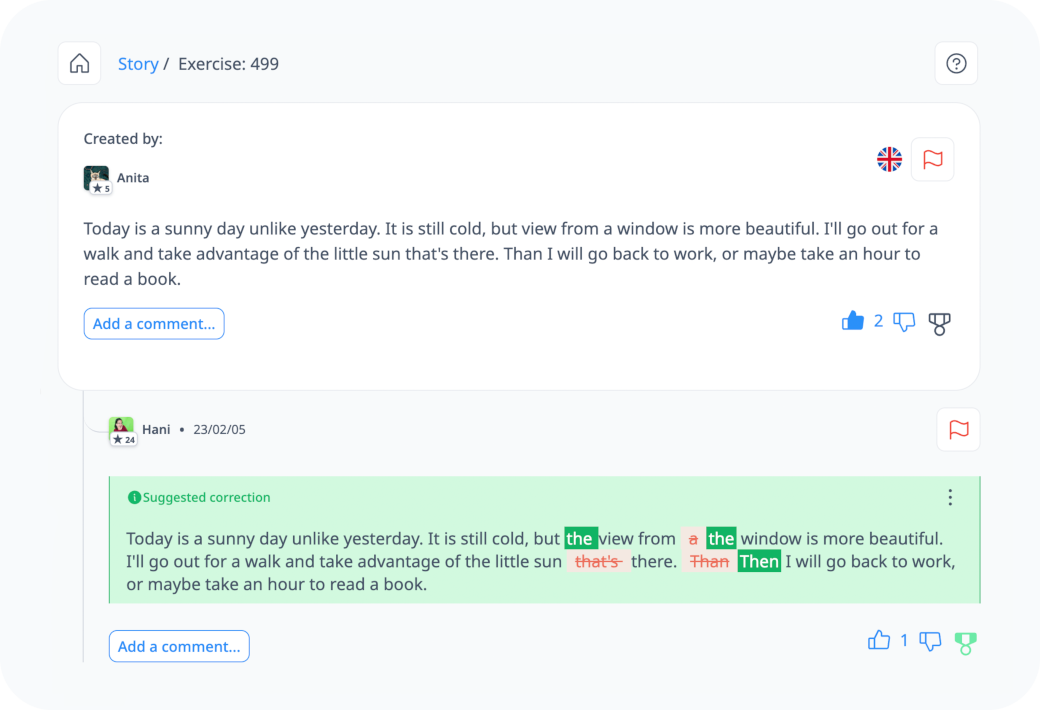
Task: Open the three-dot menu on suggested correction
Action: click(950, 497)
